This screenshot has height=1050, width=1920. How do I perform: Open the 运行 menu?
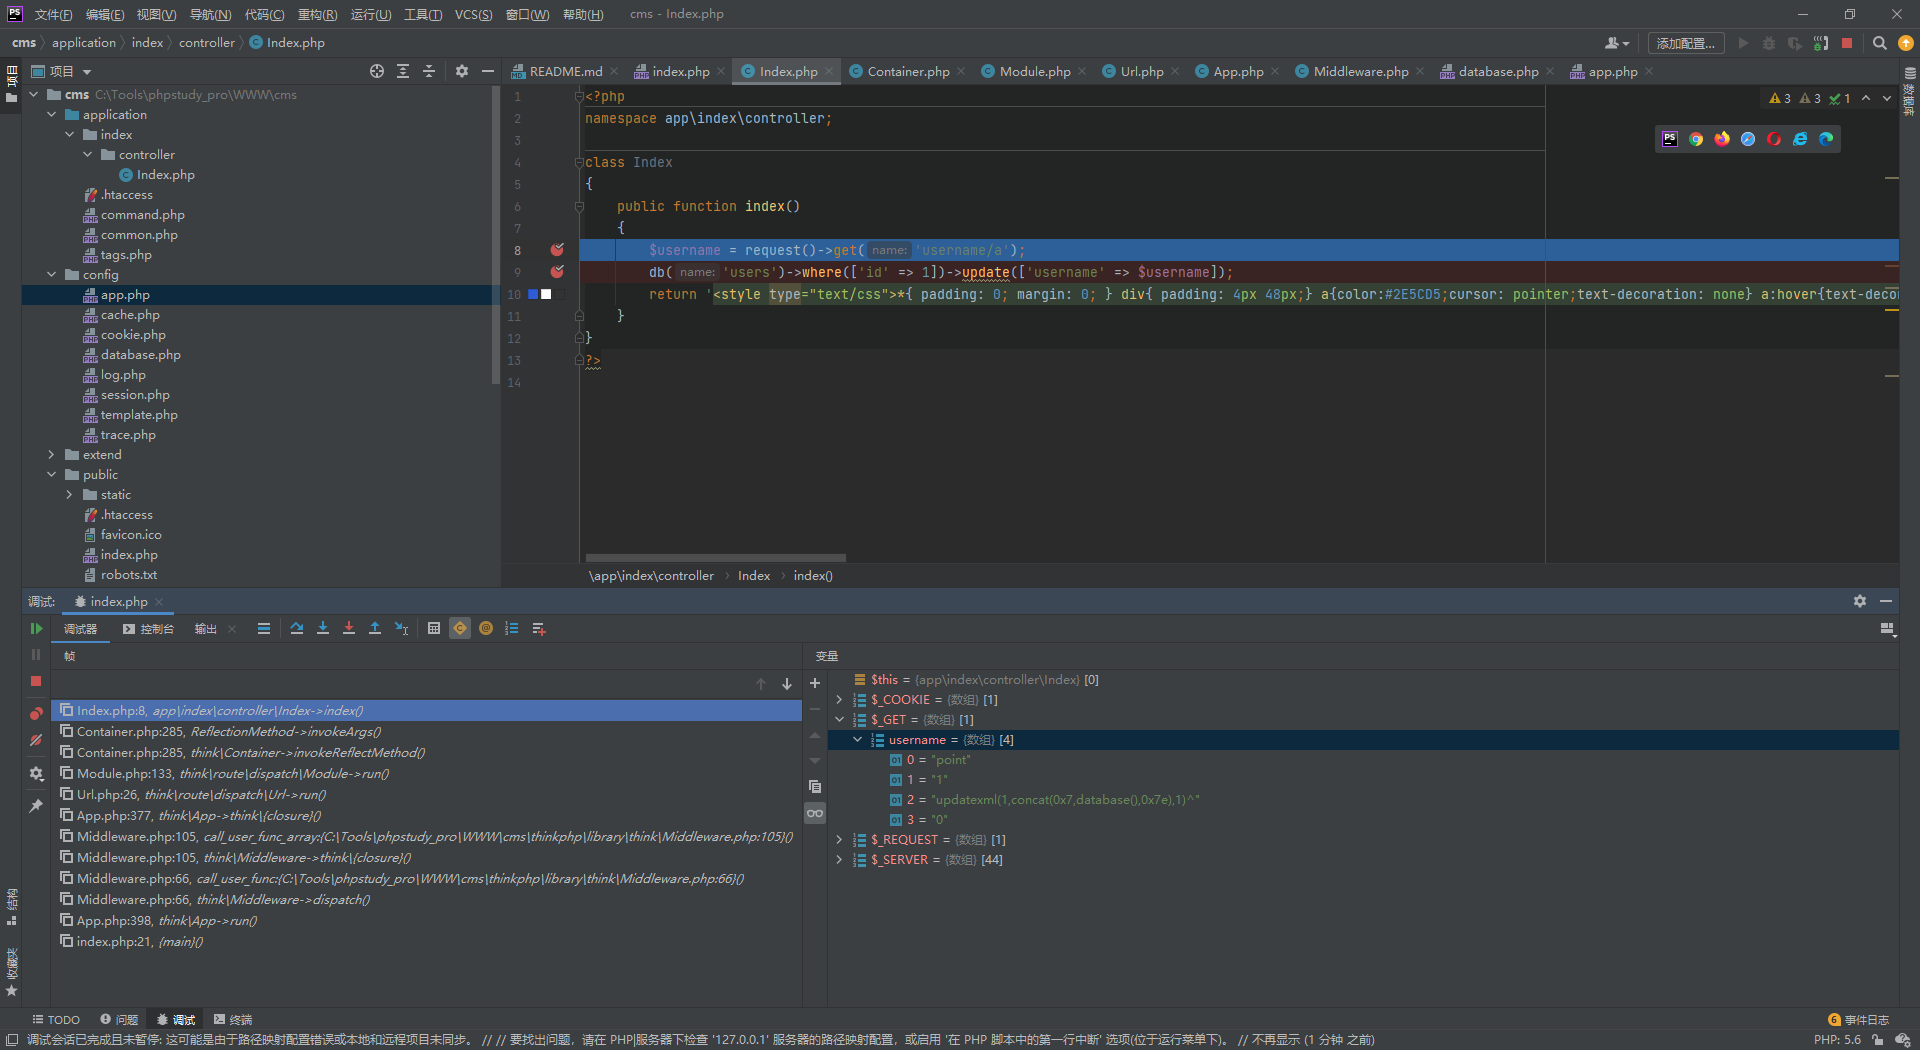[369, 14]
